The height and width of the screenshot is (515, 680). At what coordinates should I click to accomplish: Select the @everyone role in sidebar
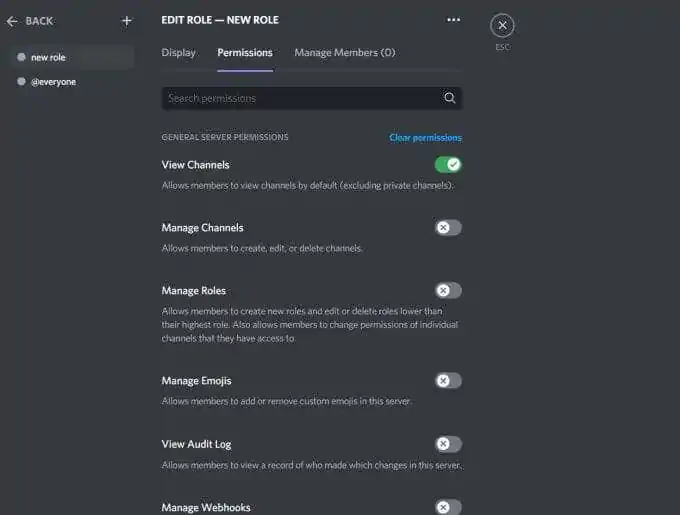pos(72,82)
